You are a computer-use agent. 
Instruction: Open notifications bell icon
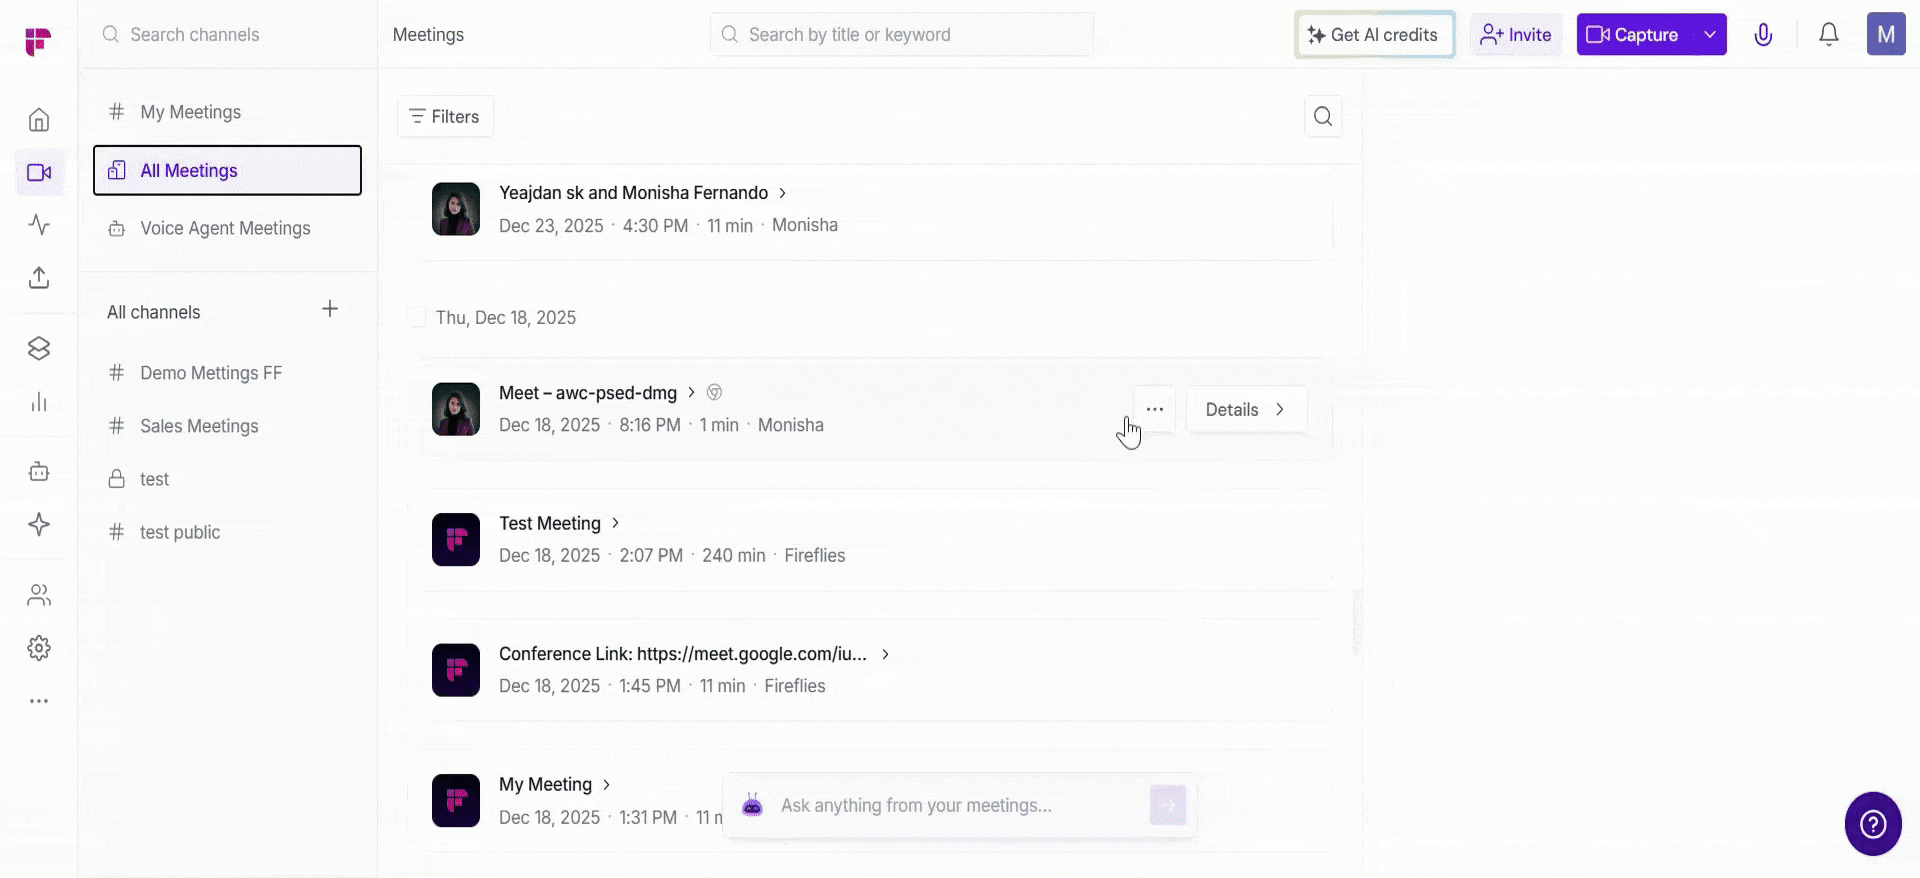point(1828,35)
